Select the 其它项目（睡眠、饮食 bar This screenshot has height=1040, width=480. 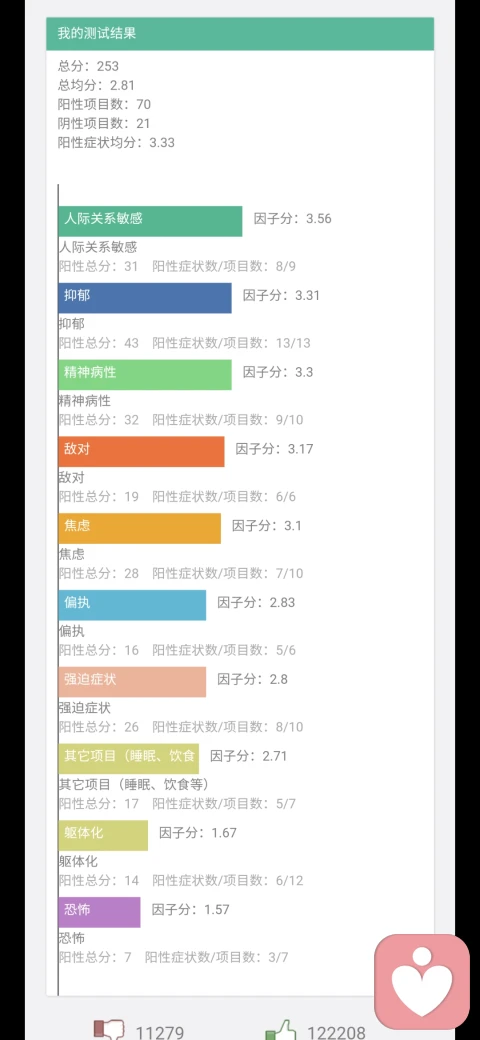(129, 759)
